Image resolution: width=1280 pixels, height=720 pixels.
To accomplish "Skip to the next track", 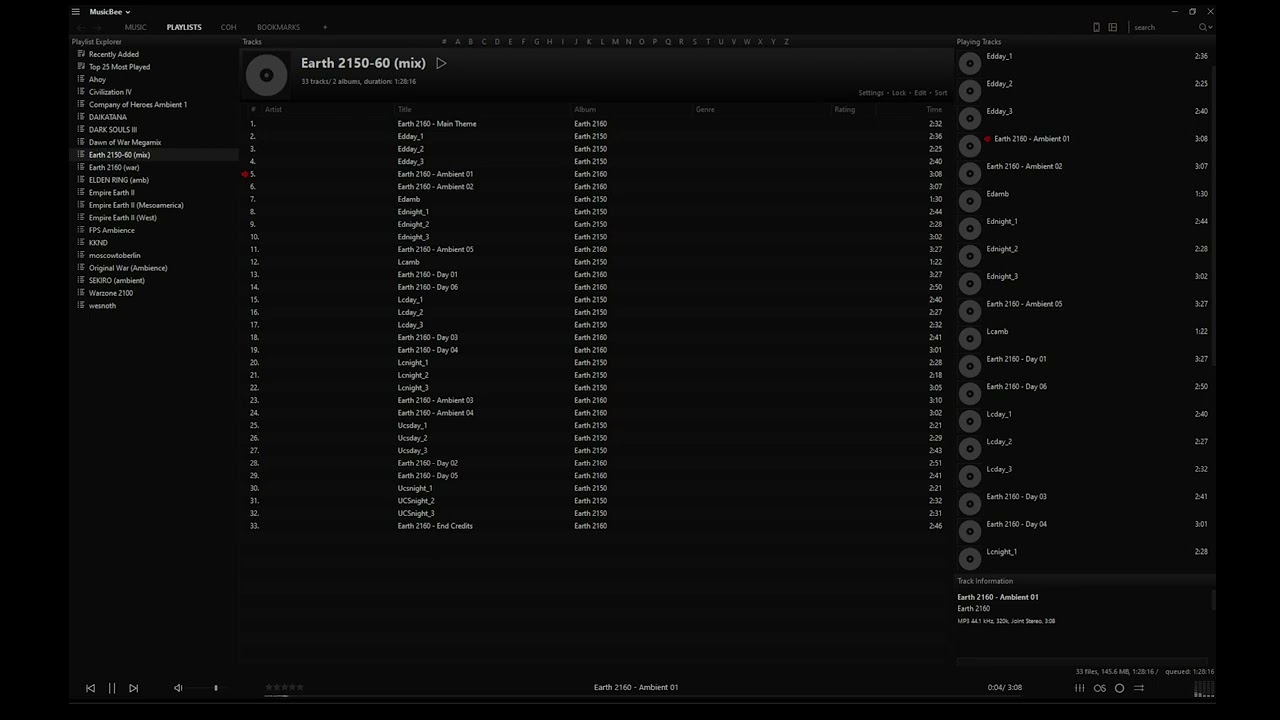I will (x=133, y=688).
